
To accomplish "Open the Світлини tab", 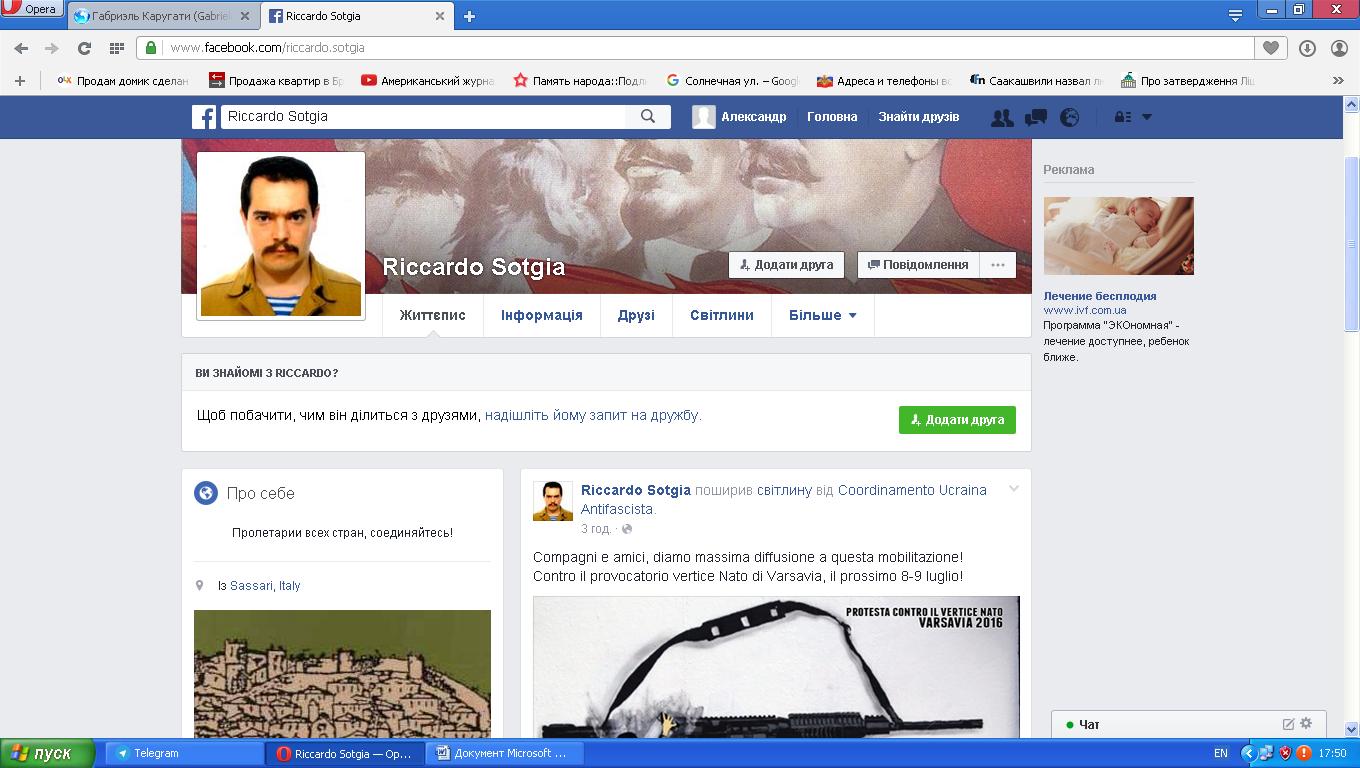I will click(721, 315).
